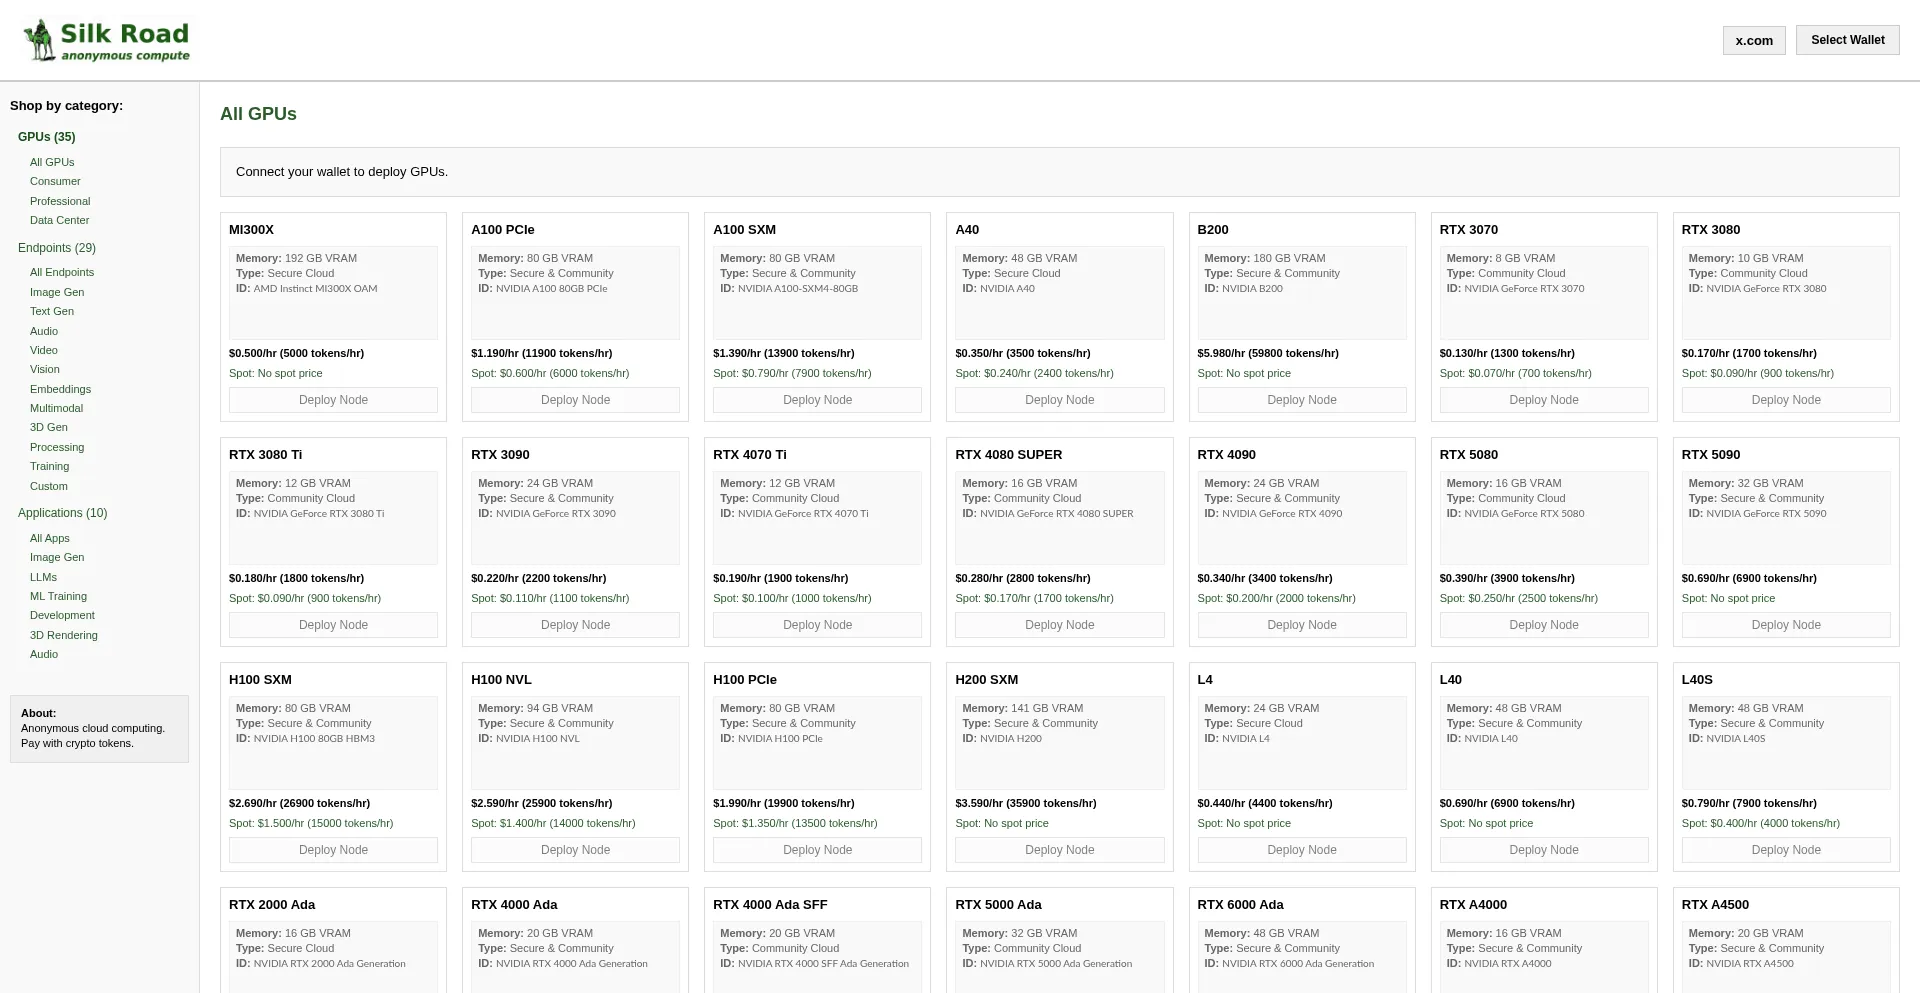Viewport: 1920px width, 993px height.
Task: Open the Embeddings endpoints category
Action: 60,389
